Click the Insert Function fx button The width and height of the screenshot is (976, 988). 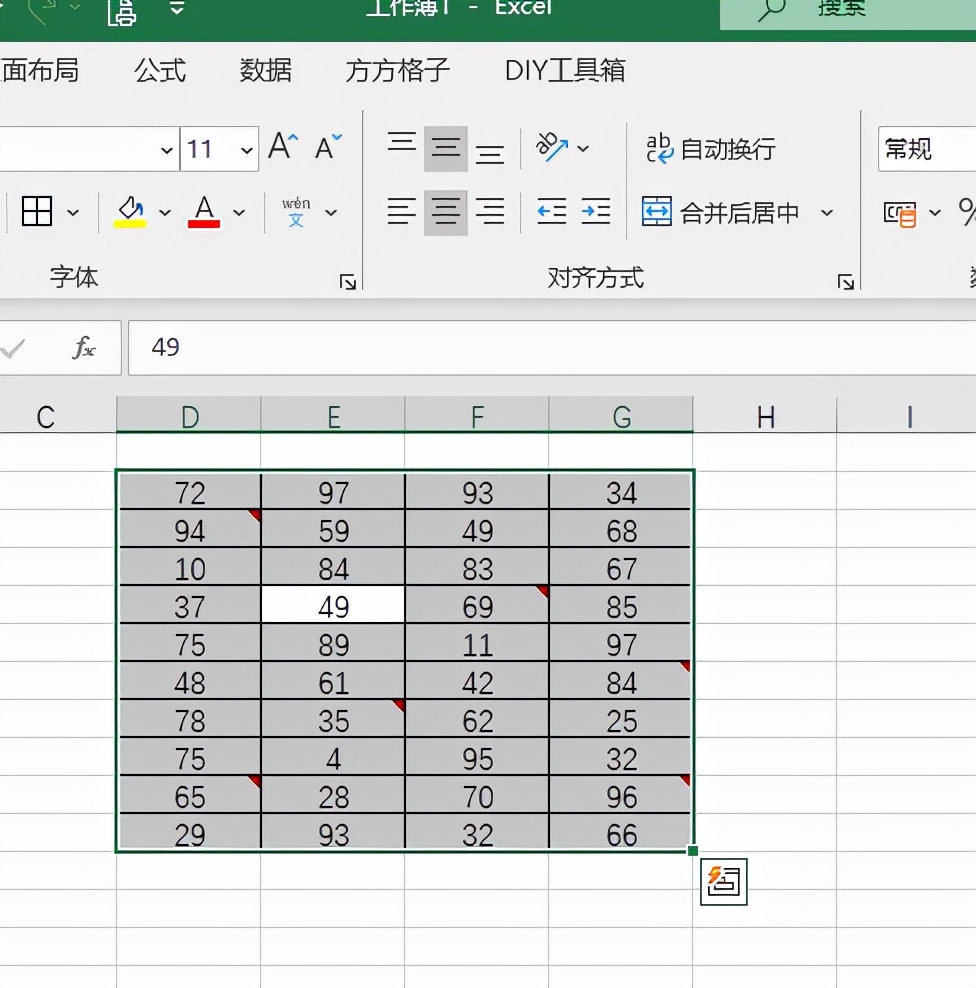[85, 348]
